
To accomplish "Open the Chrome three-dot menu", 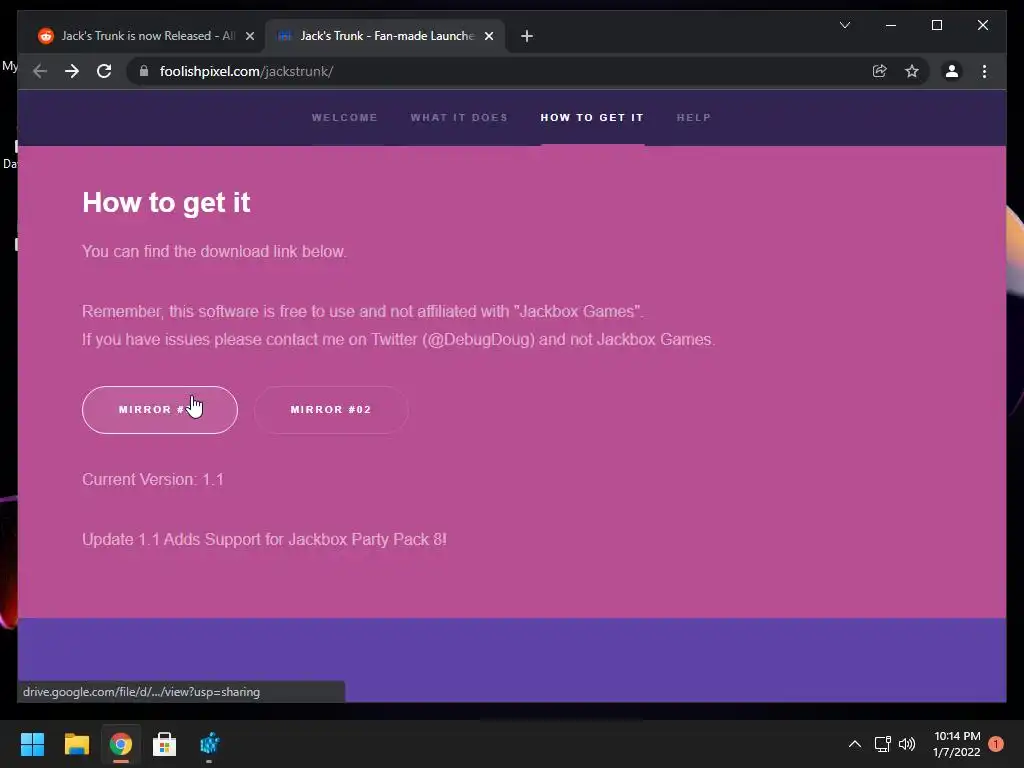I will point(984,71).
